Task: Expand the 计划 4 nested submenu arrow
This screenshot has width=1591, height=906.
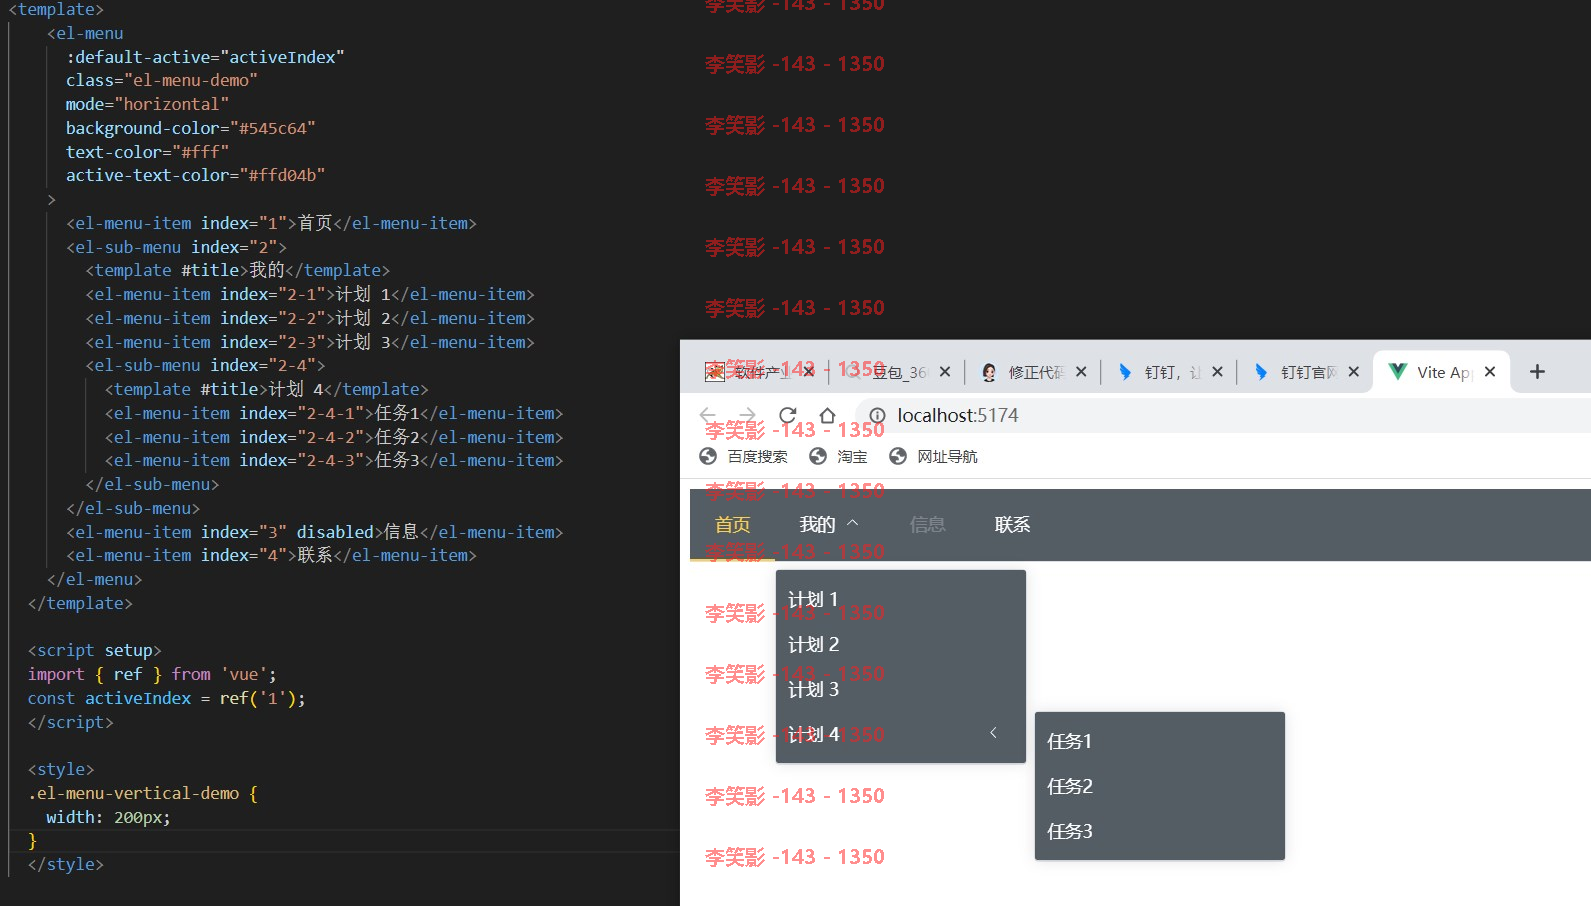Action: [993, 733]
